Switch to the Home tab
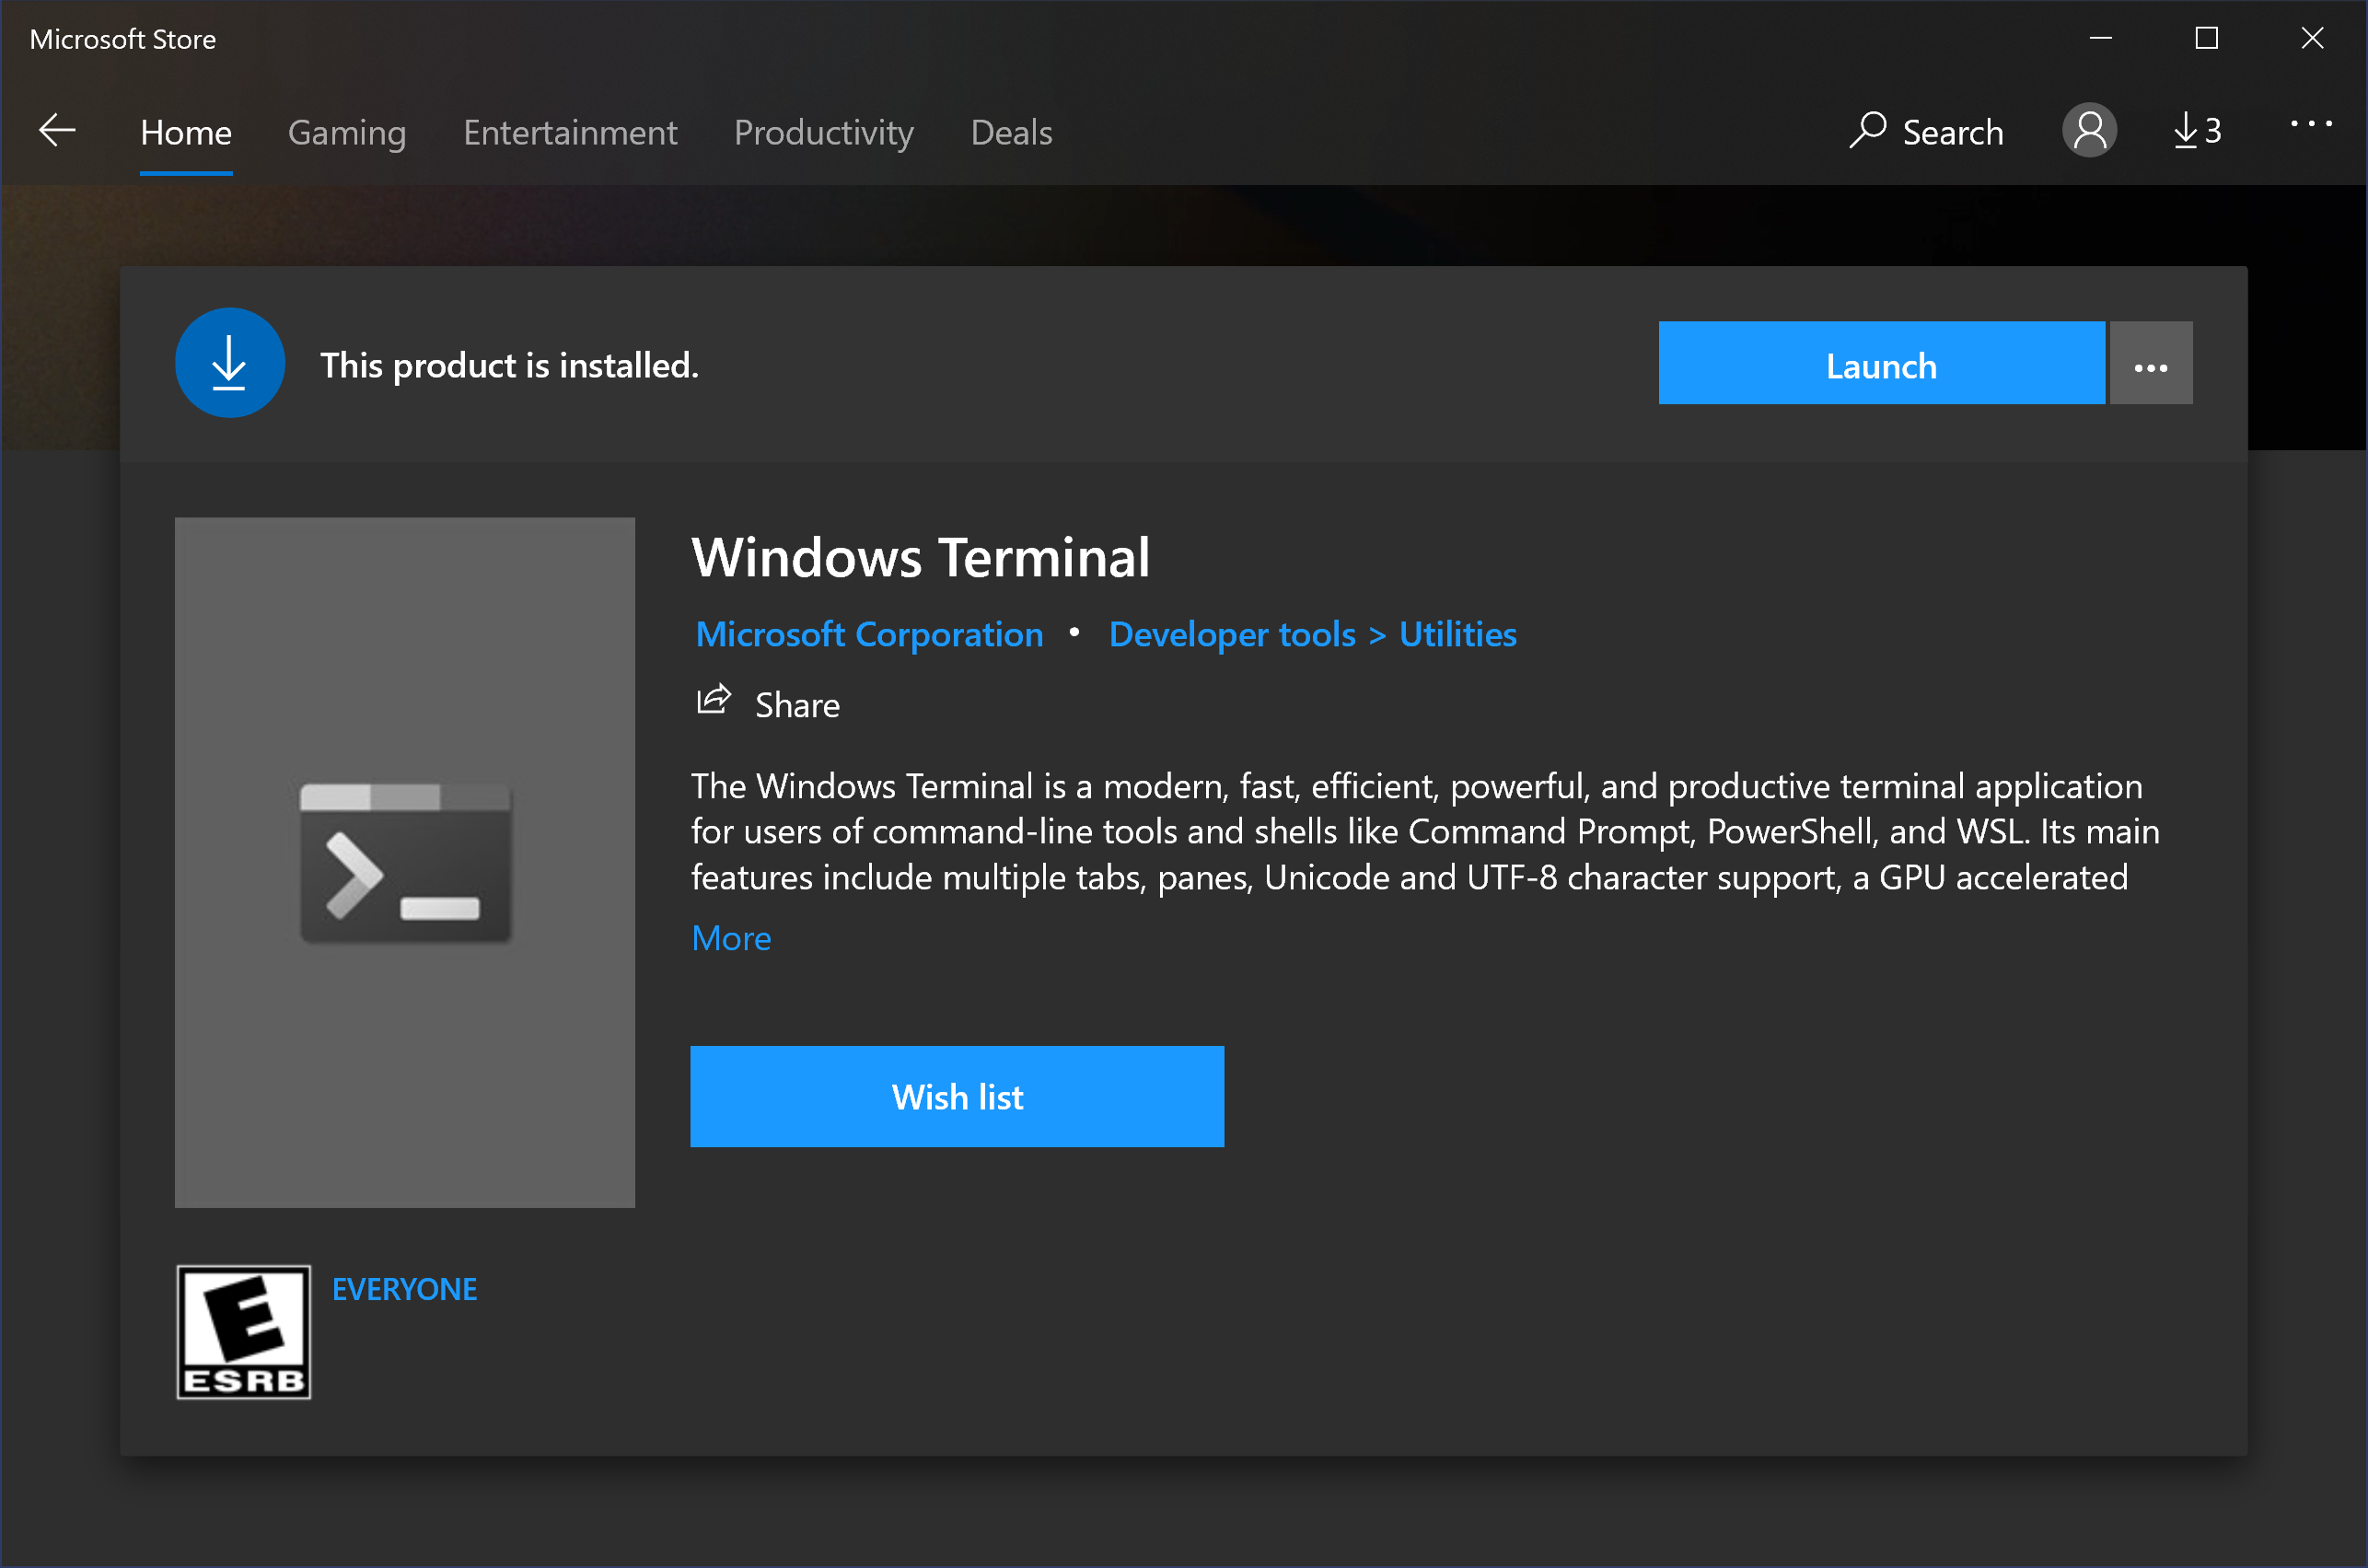Screen dimensions: 2368x1568 (x=186, y=133)
